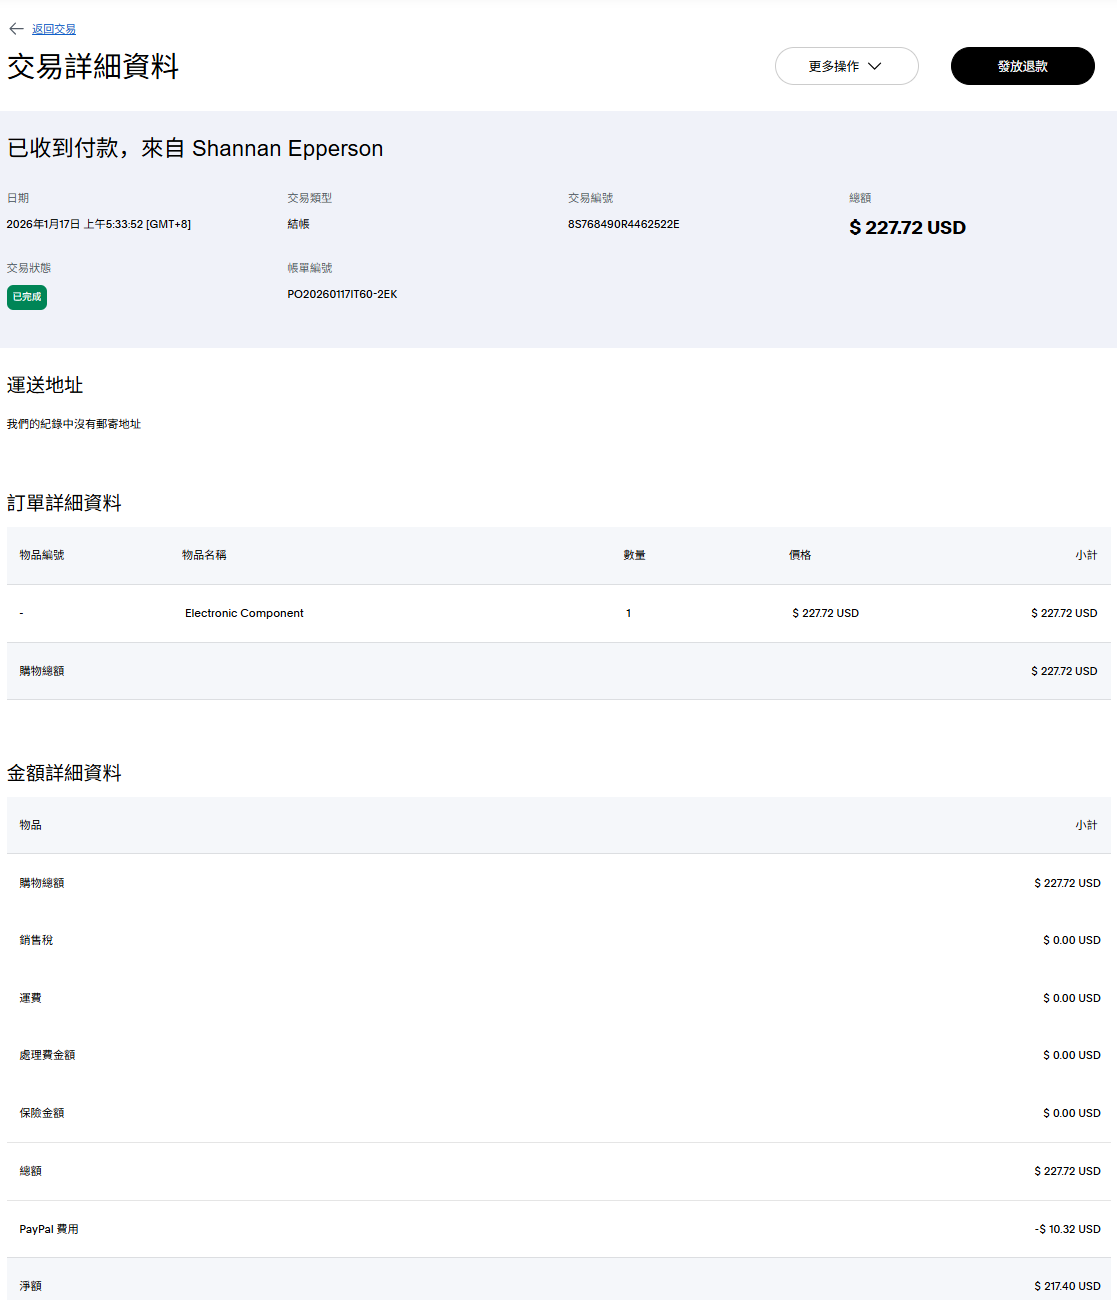Screen dimensions: 1117x1300
Task: Select transaction ID 8S768490R4462522E
Action: pyautogui.click(x=623, y=224)
